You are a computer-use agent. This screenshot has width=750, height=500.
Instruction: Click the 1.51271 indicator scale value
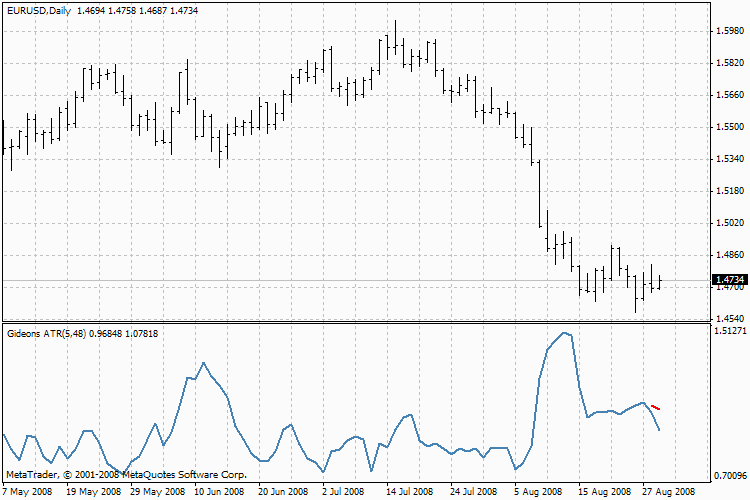tap(729, 330)
